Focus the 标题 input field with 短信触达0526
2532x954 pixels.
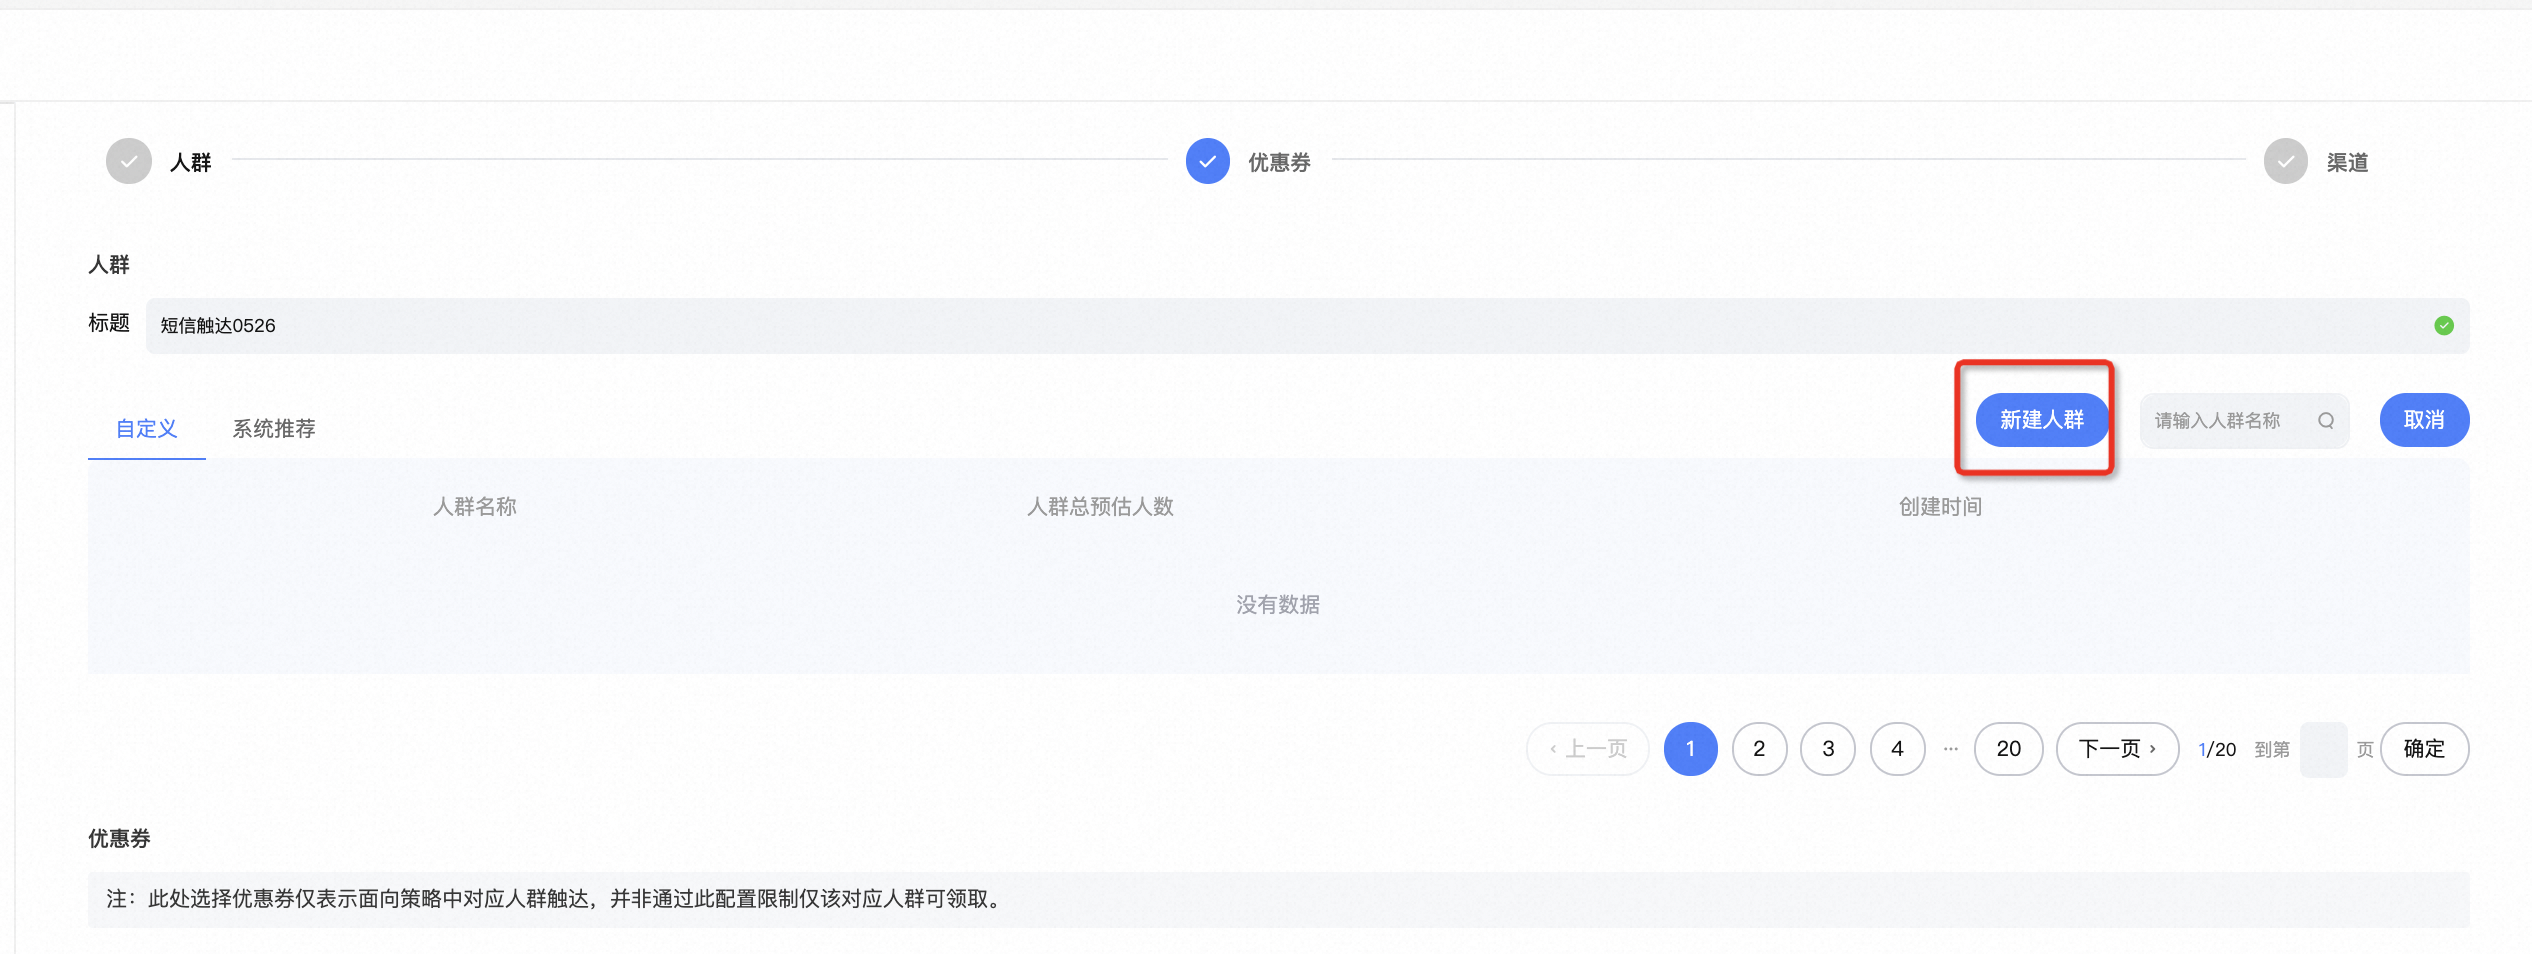pyautogui.click(x=1308, y=326)
